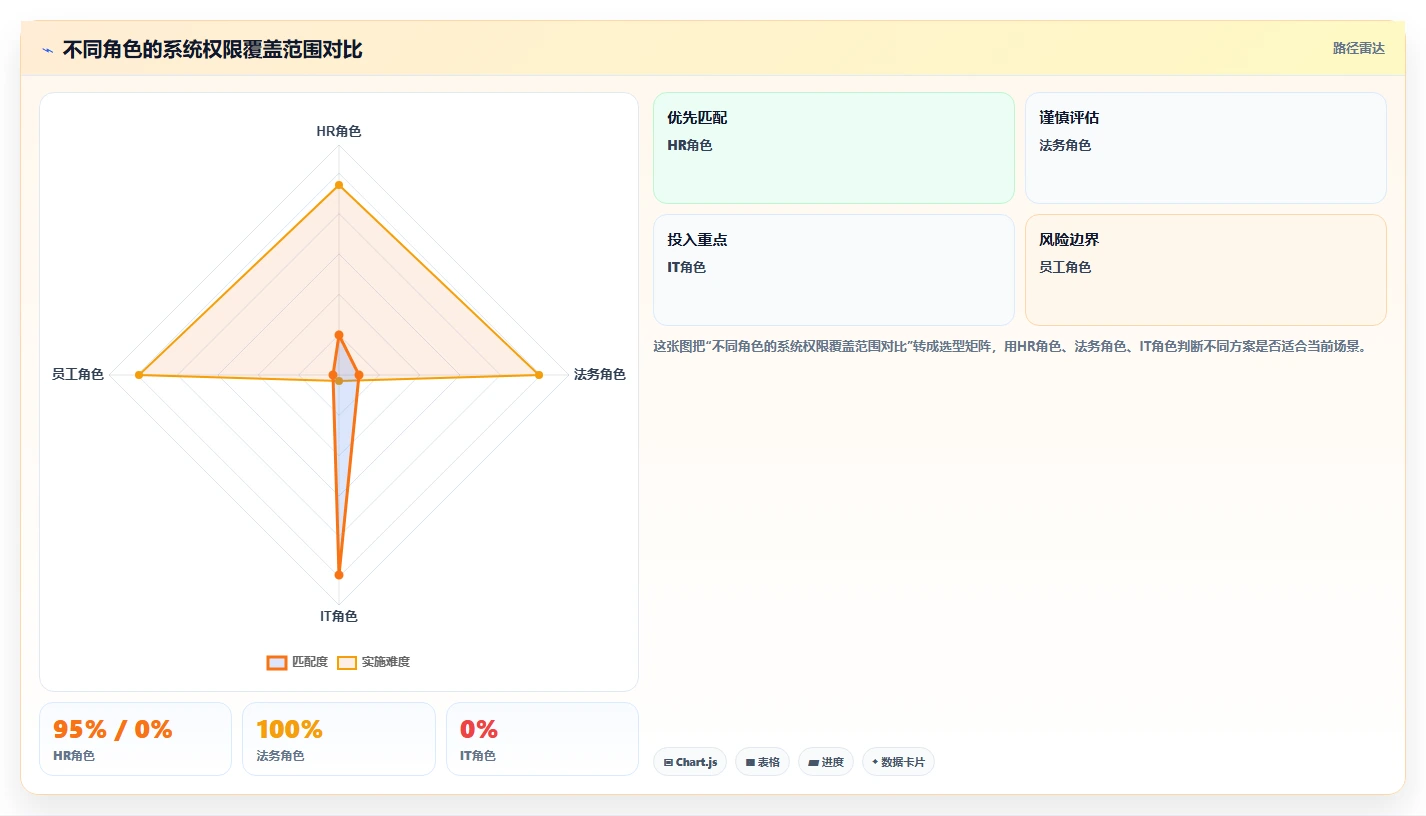Open the 投入重点 IT角色 card
This screenshot has width=1426, height=816.
(834, 270)
